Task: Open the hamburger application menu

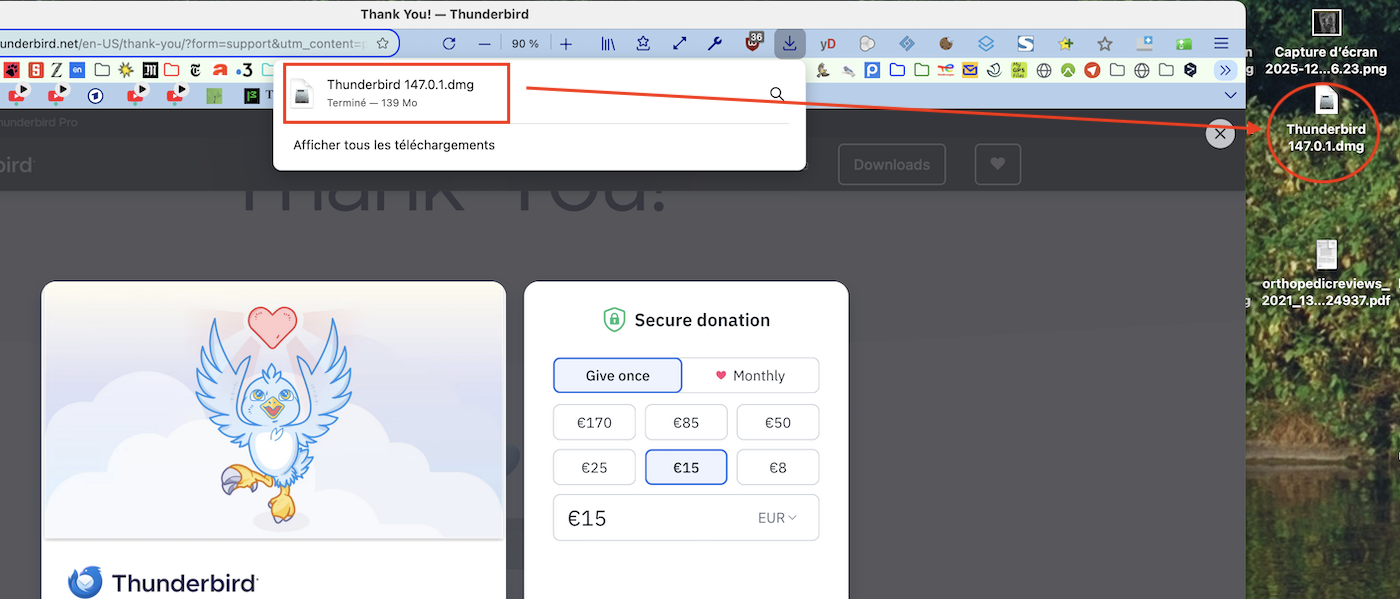Action: pos(1221,44)
